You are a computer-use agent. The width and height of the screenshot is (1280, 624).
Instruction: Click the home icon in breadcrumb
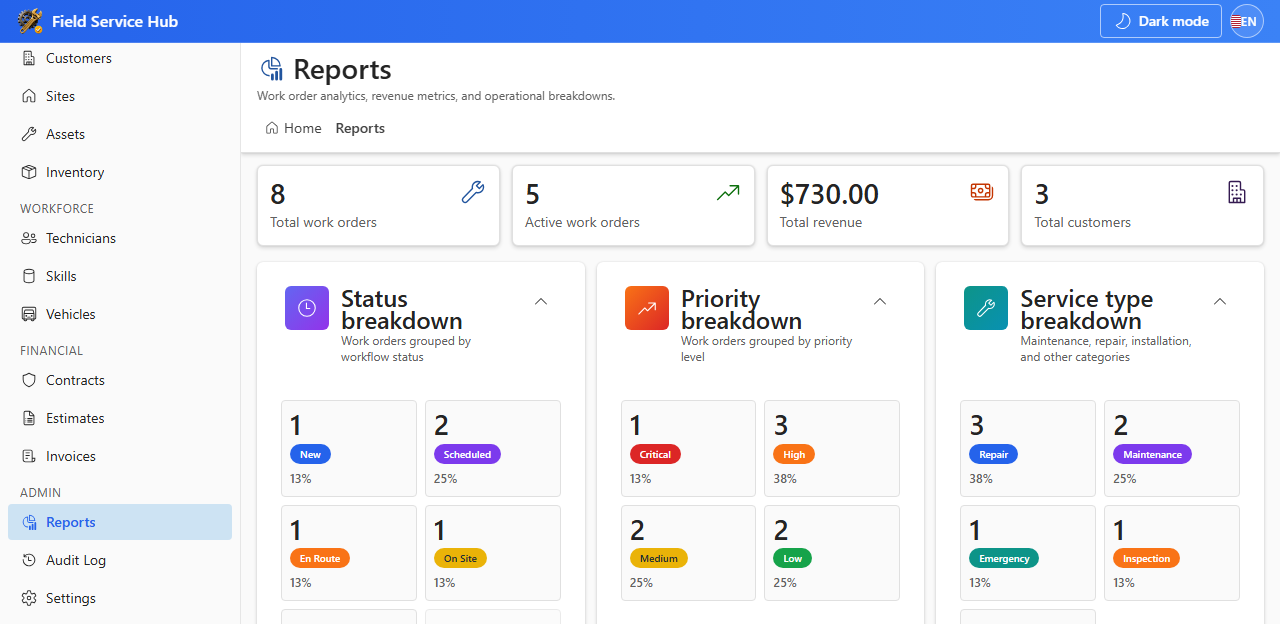(272, 128)
